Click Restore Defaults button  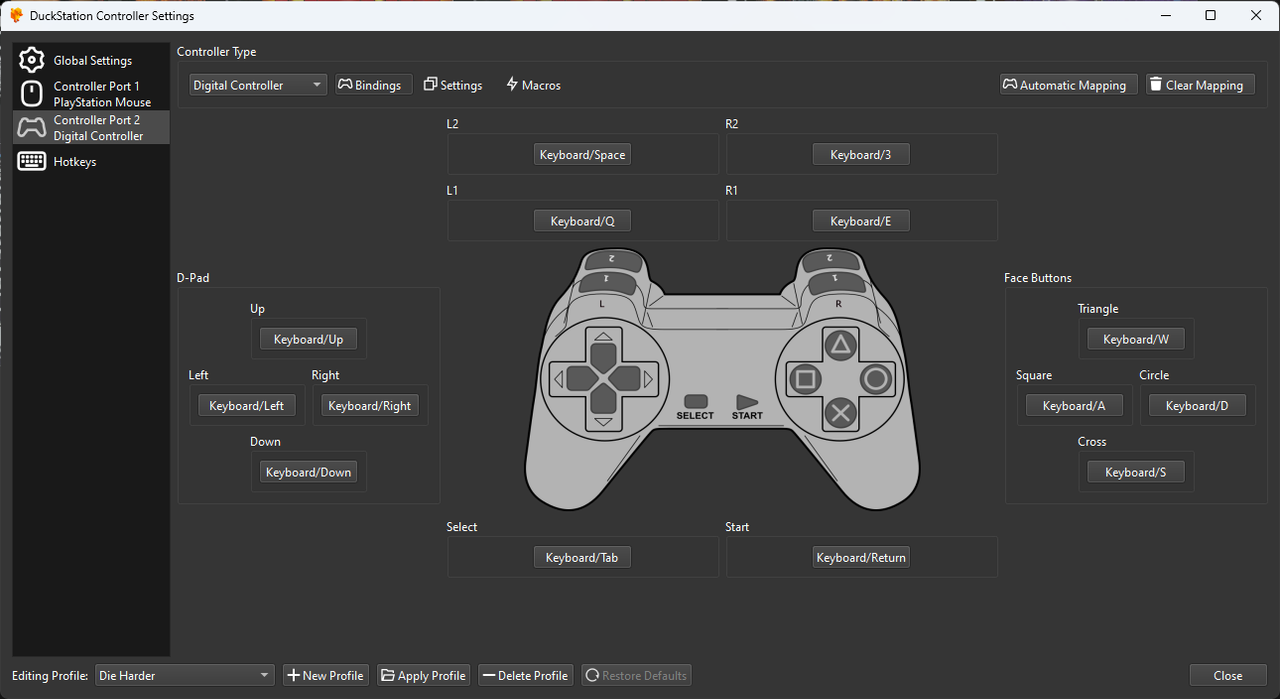click(x=637, y=675)
